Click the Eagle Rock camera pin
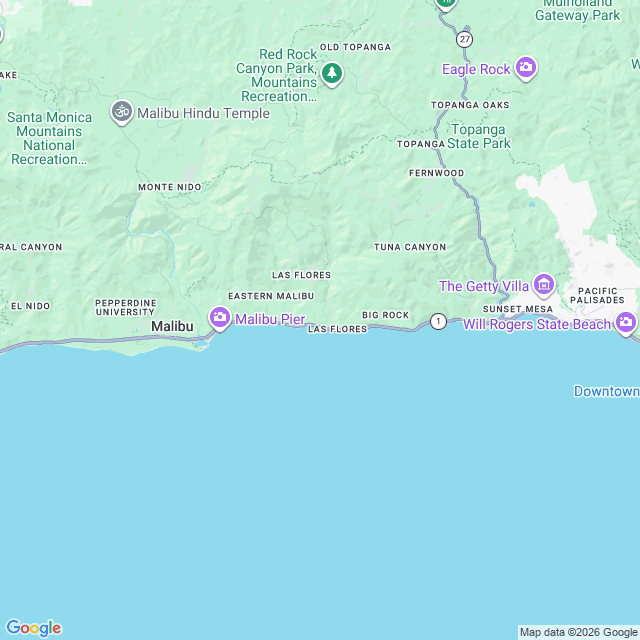This screenshot has width=640, height=640. pos(526,68)
